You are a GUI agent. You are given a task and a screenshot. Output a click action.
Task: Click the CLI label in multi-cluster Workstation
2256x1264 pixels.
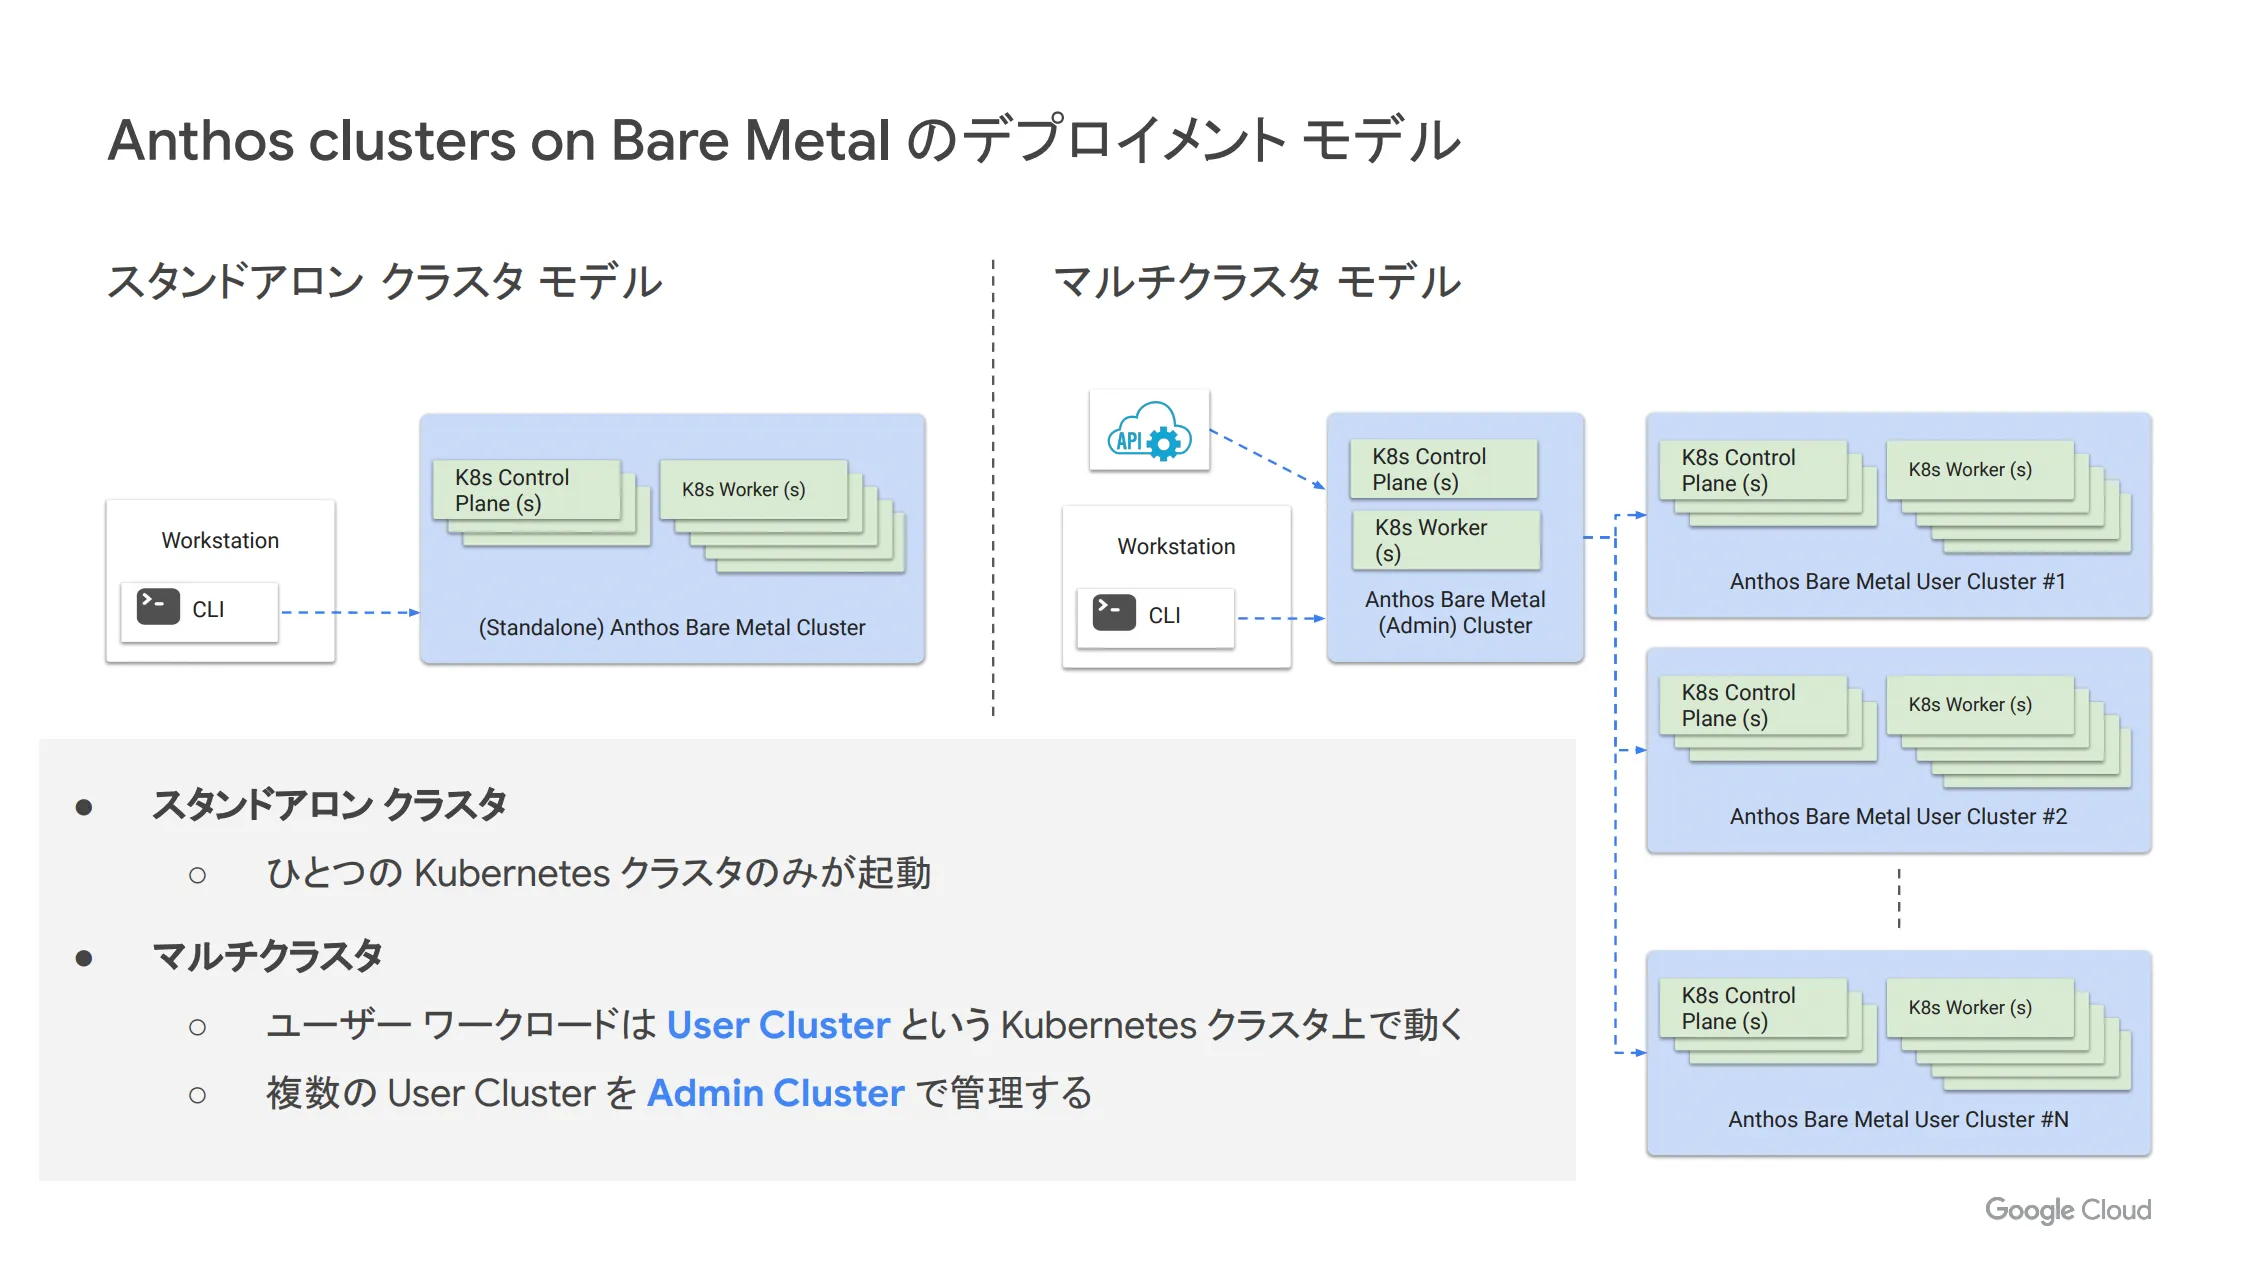click(x=1164, y=615)
